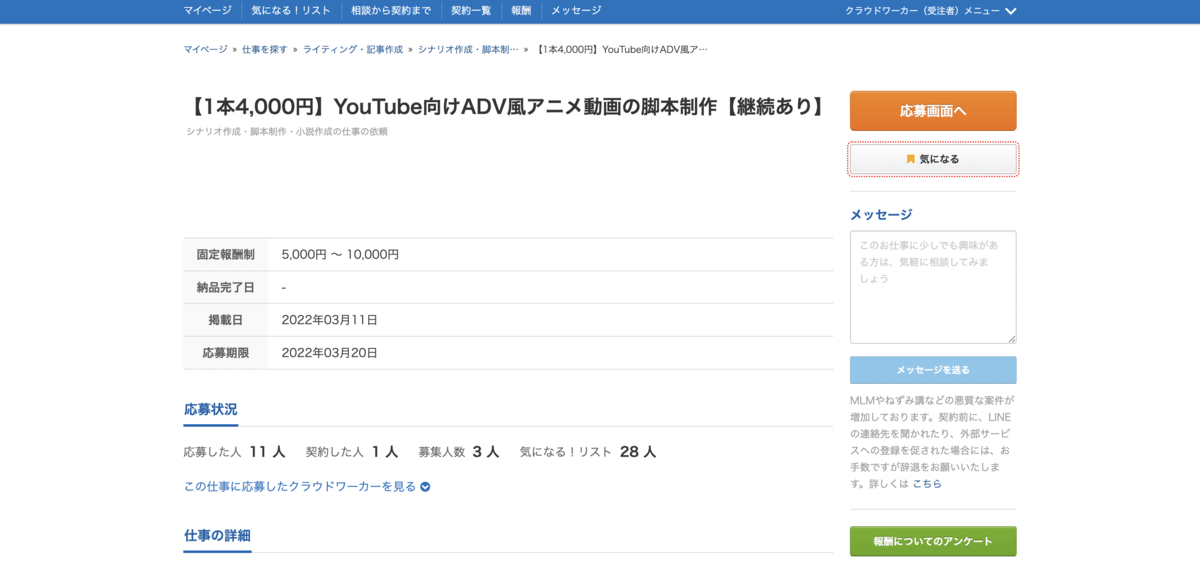Click the 2022年03月11日 posting date

click(330, 320)
